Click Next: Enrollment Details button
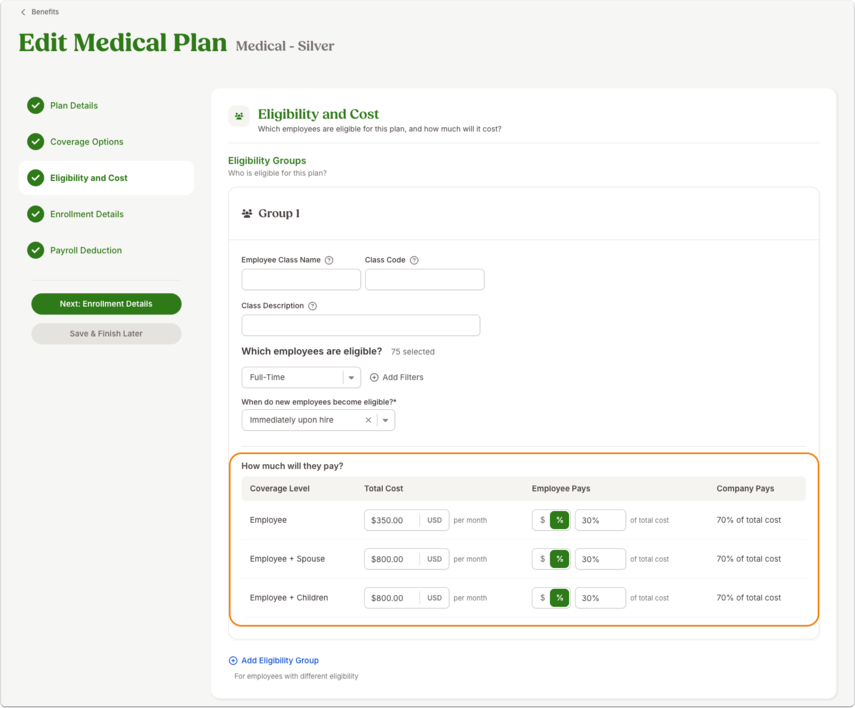The image size is (855, 708). [106, 304]
